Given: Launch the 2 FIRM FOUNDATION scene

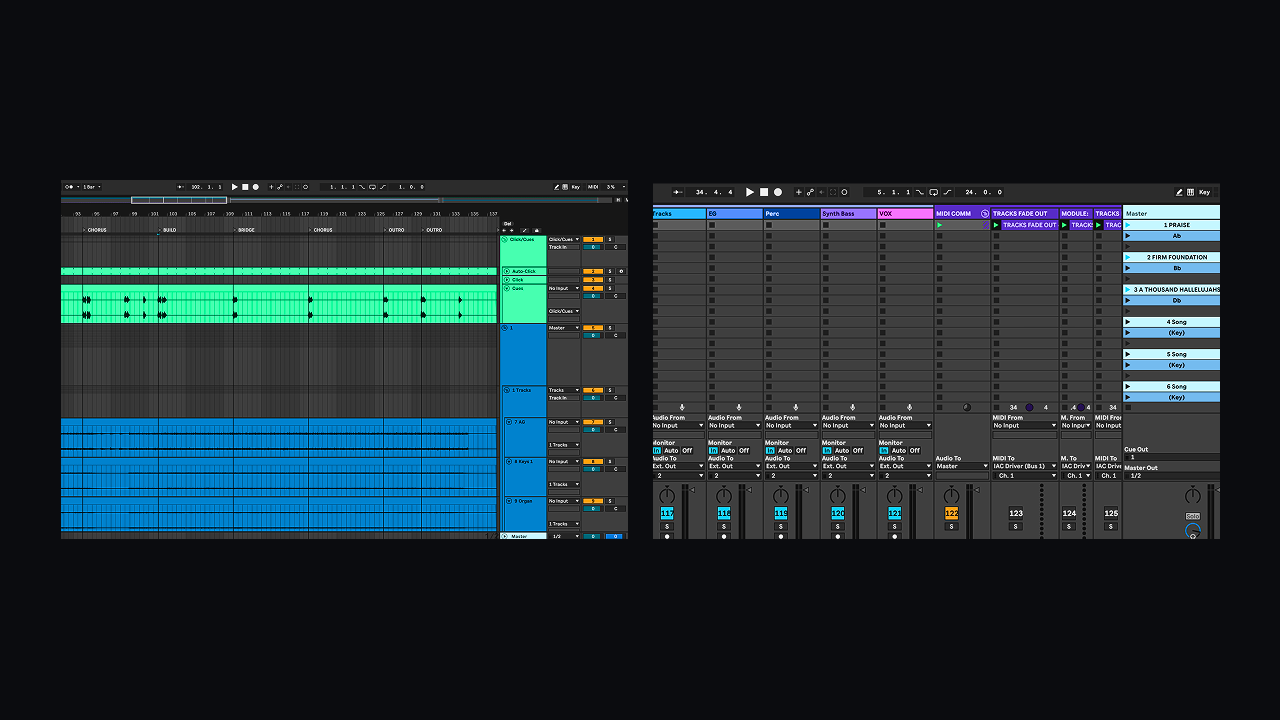Looking at the screenshot, I should [1128, 257].
